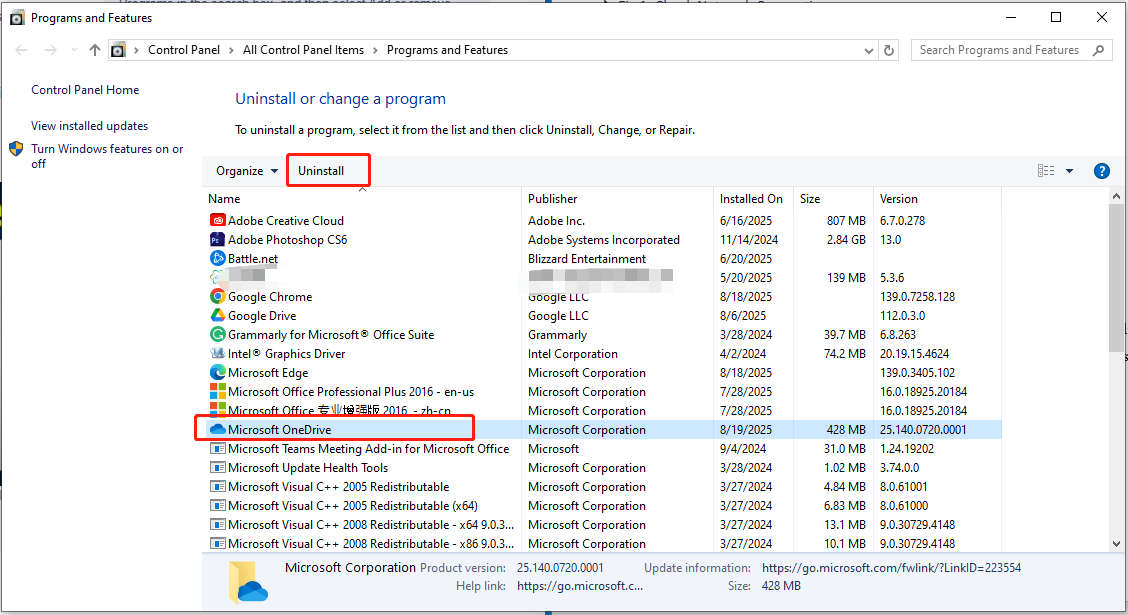Click the Intel Graphics Driver icon
Viewport: 1128px width, 615px height.
pyautogui.click(x=217, y=353)
